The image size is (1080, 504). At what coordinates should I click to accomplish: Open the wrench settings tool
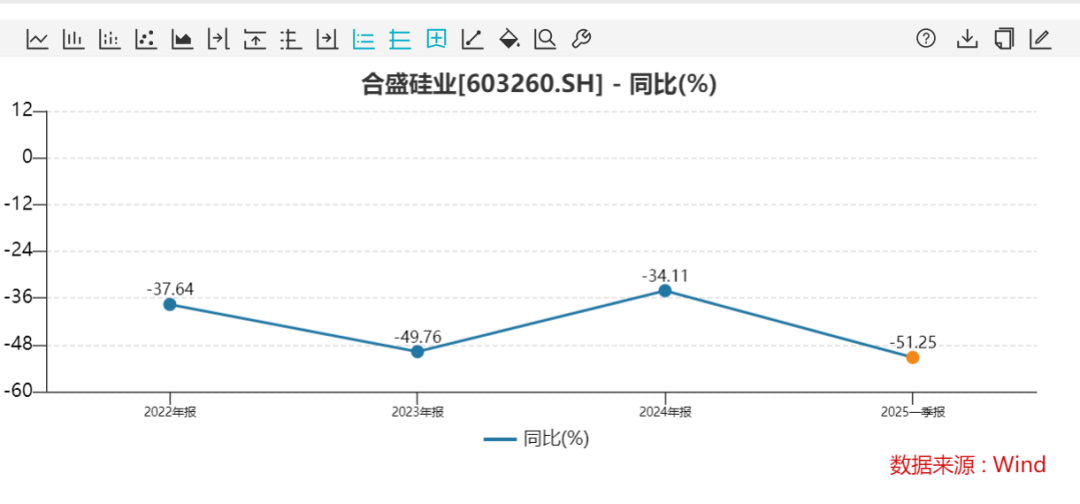click(x=581, y=39)
